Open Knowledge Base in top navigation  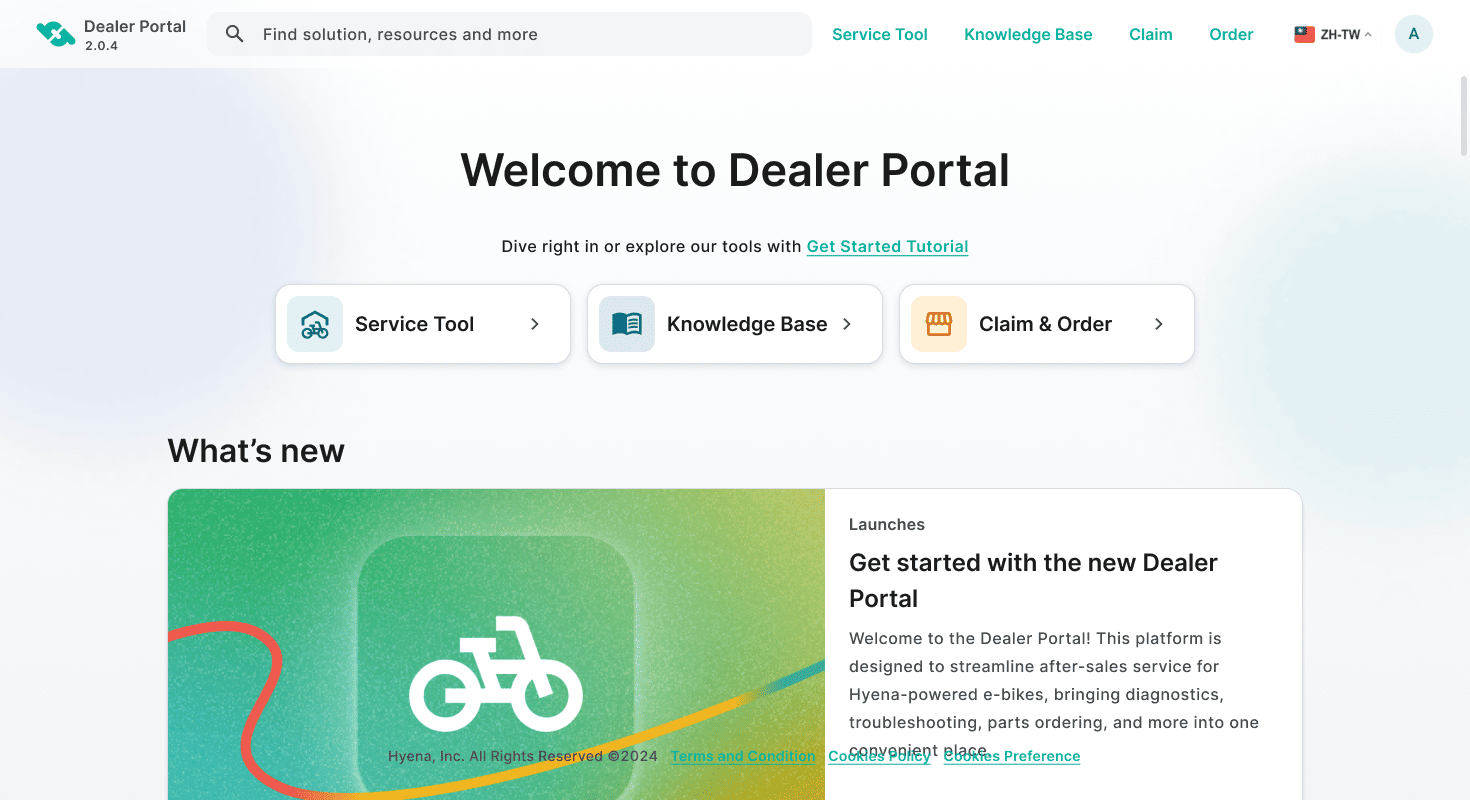[1028, 34]
